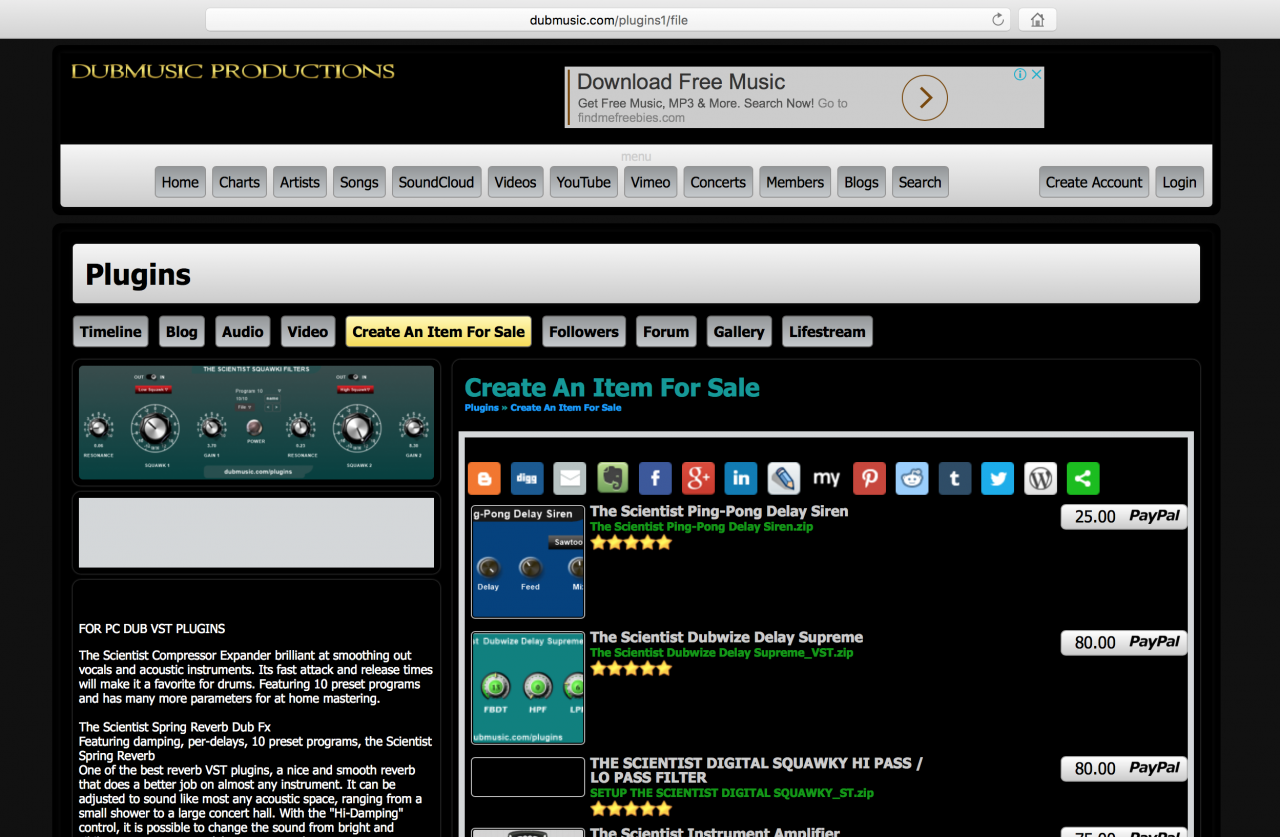This screenshot has height=837, width=1280.
Task: Share the page on Google Plus
Action: [698, 478]
